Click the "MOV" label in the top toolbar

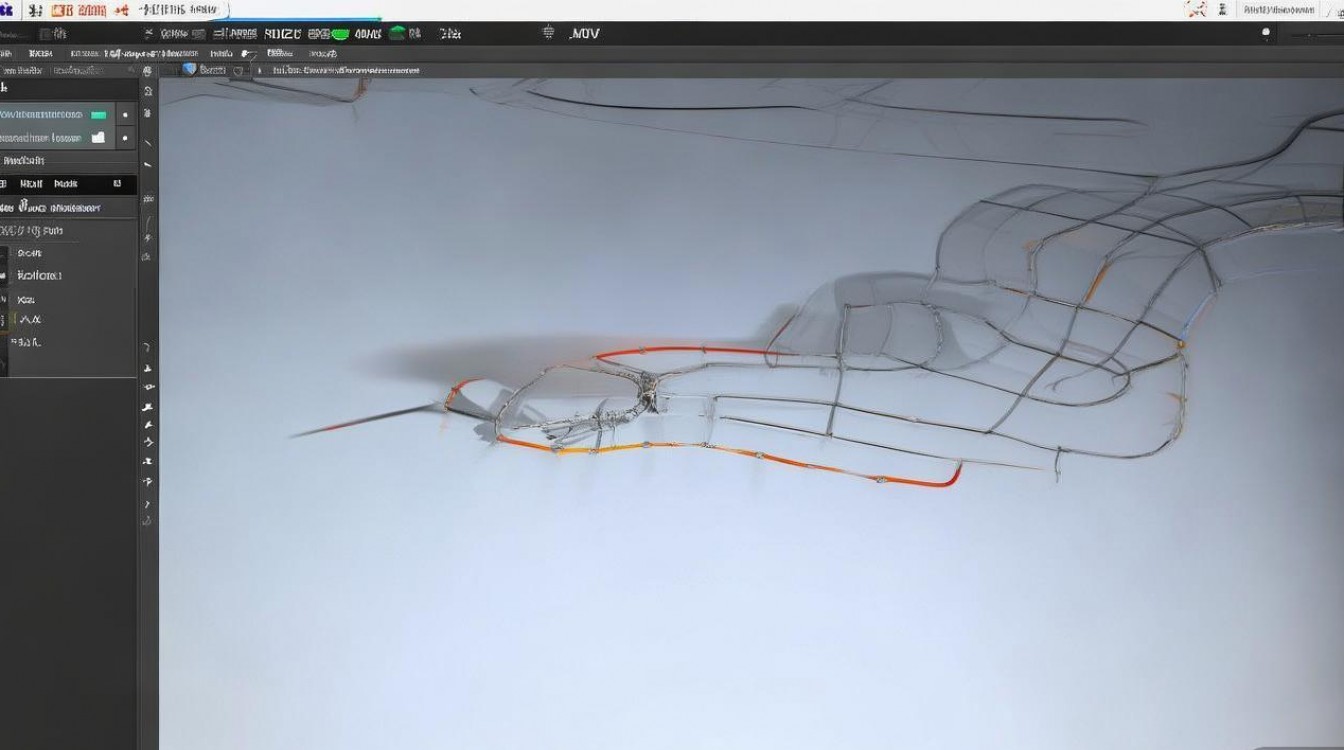584,34
